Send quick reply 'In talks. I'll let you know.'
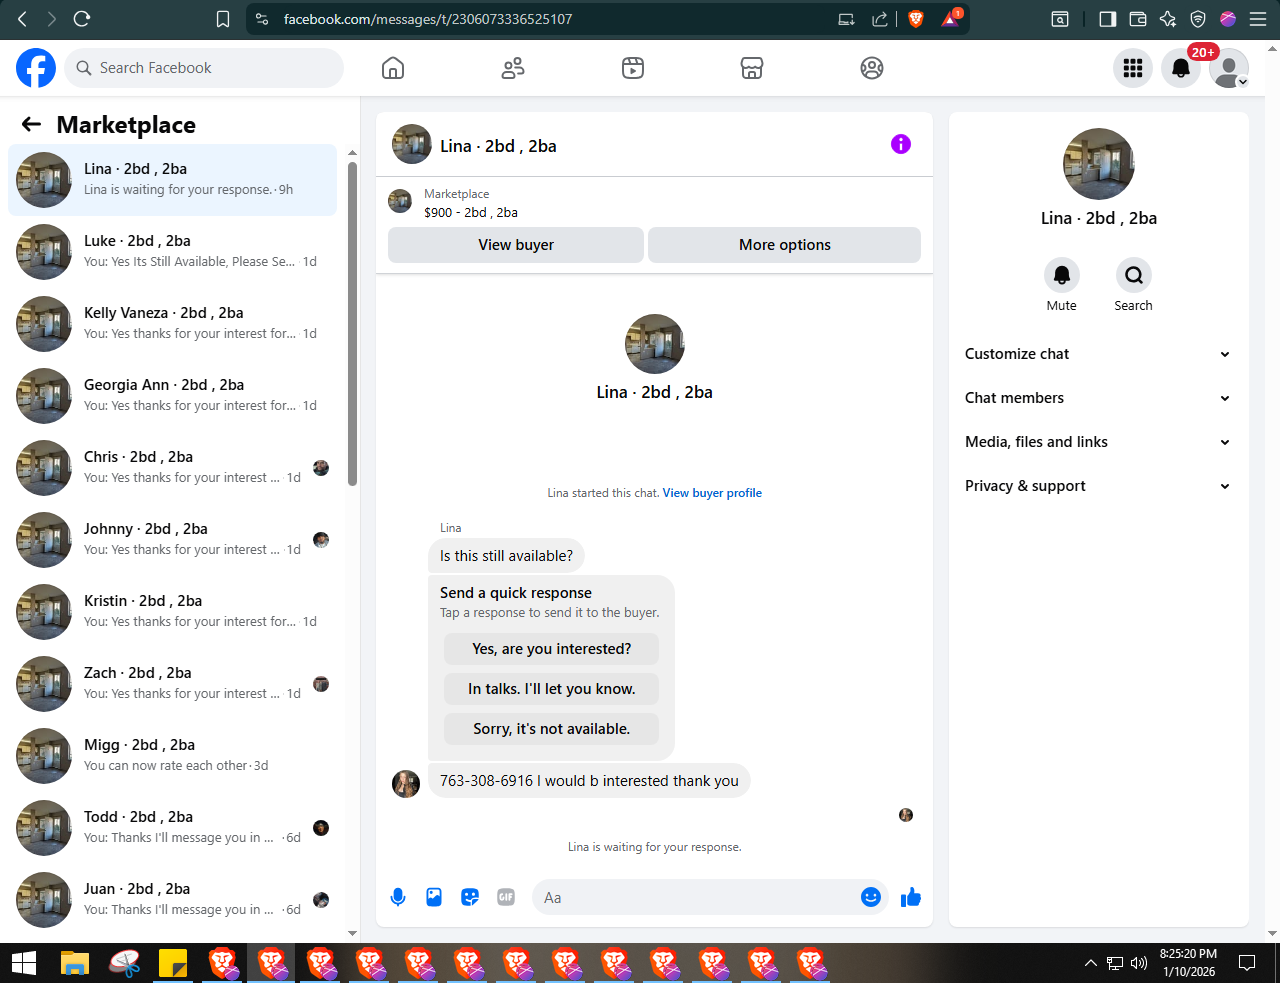Image resolution: width=1280 pixels, height=983 pixels. (x=552, y=689)
